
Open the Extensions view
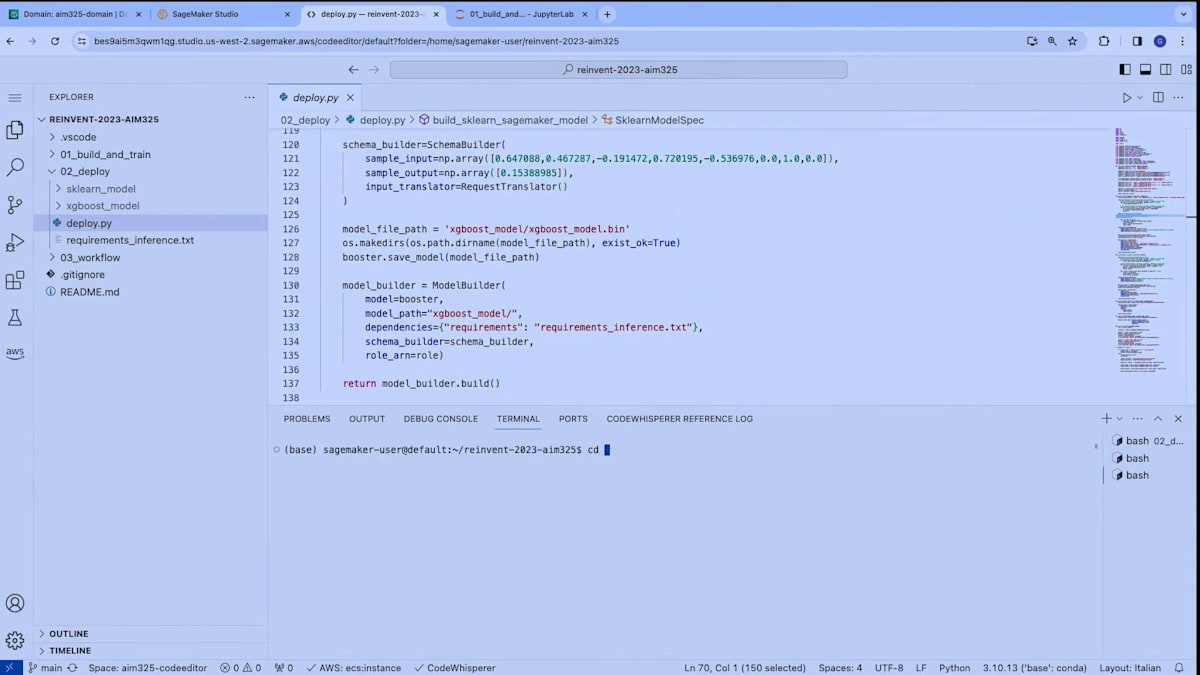coord(15,281)
